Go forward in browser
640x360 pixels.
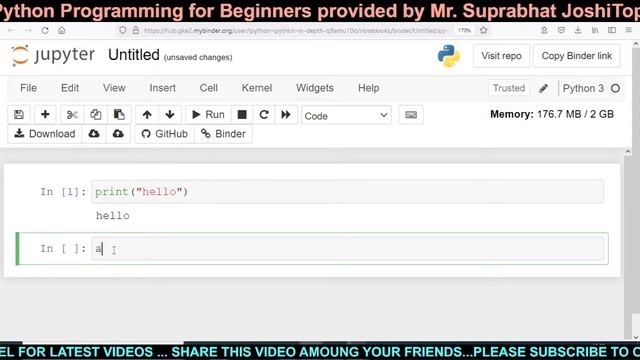(28, 31)
